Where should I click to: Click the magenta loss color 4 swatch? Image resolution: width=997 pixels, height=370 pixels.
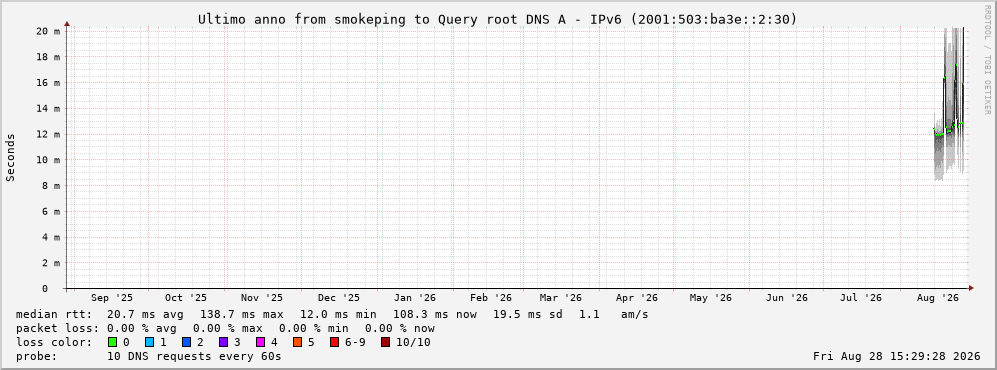(x=260, y=343)
